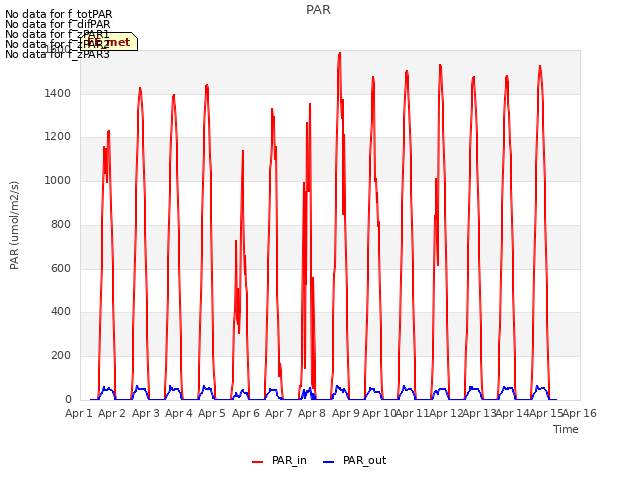Click 'No data for f_zPAR3' message
The image size is (640, 480).
click(x=57, y=54)
